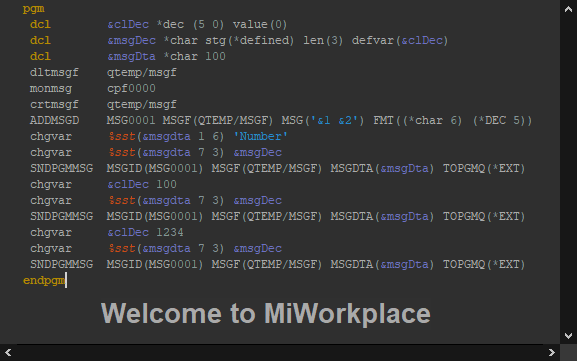Click 'cpf0000' on the monmsg line
This screenshot has width=577, height=361.
coord(131,89)
